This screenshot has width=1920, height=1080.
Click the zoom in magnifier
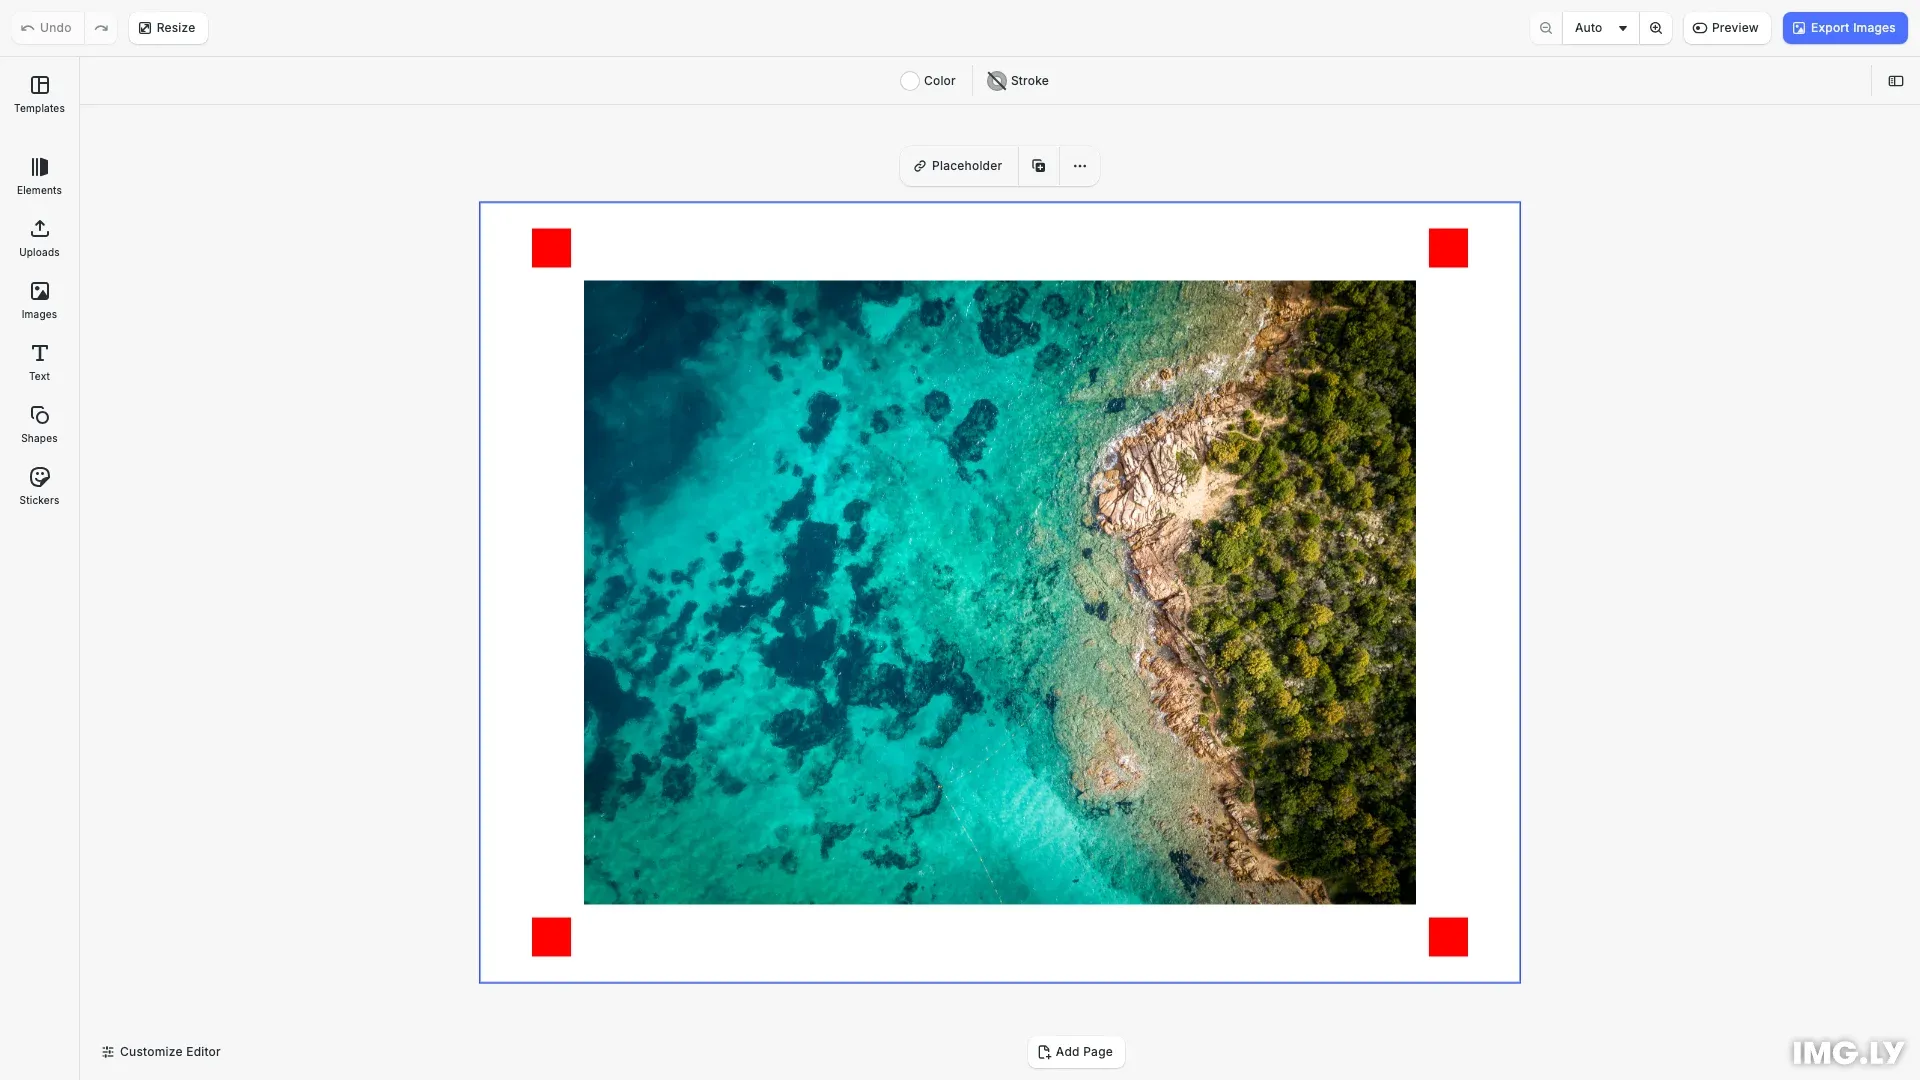point(1656,28)
